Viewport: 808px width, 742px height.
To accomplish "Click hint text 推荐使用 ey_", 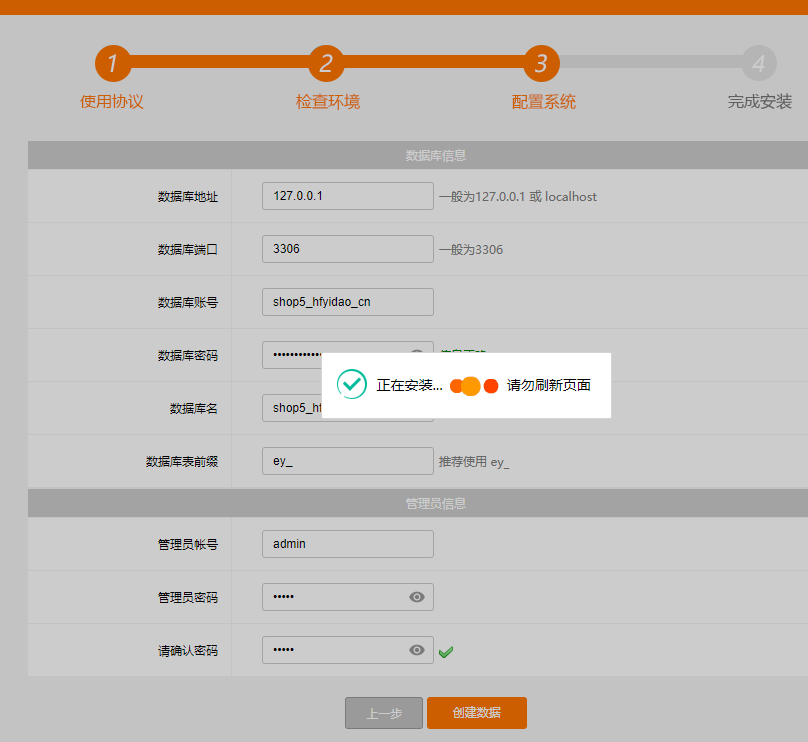I will pos(474,462).
